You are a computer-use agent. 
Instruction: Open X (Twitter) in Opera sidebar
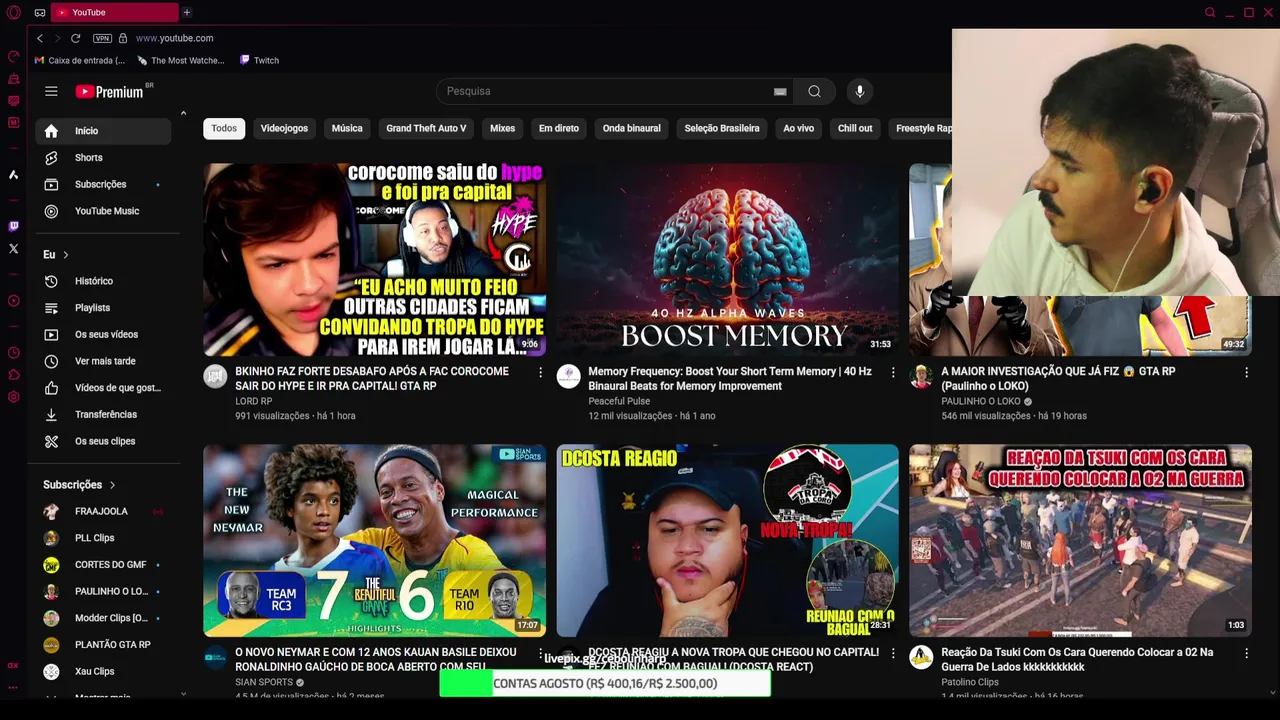pos(13,248)
